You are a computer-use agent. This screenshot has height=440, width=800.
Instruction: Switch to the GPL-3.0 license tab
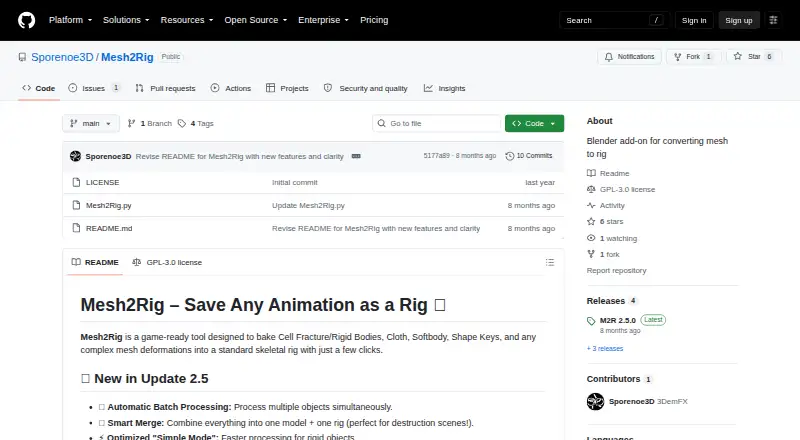(167, 262)
